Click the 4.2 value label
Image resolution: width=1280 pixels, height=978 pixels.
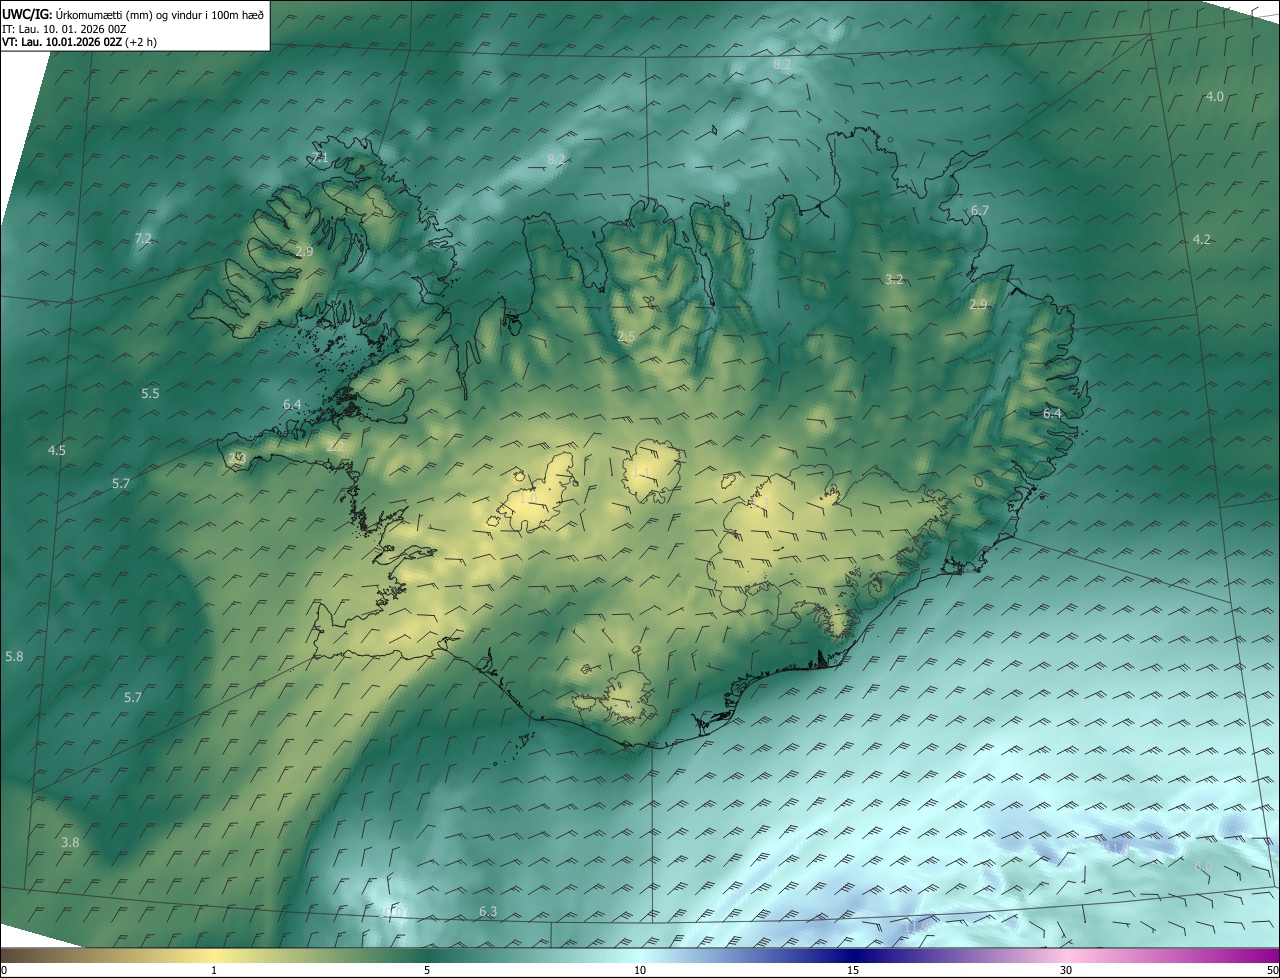(1202, 239)
